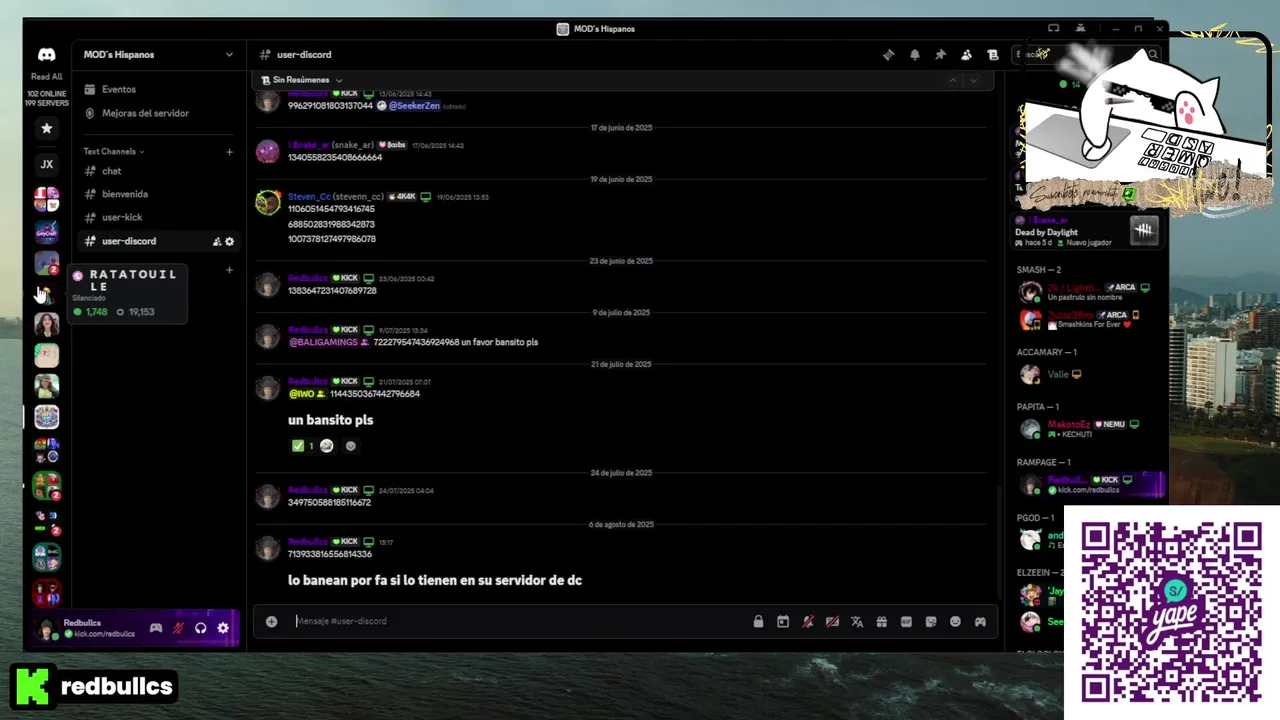1280x720 pixels.
Task: Select message ID 1383647231407689728
Action: (x=332, y=290)
